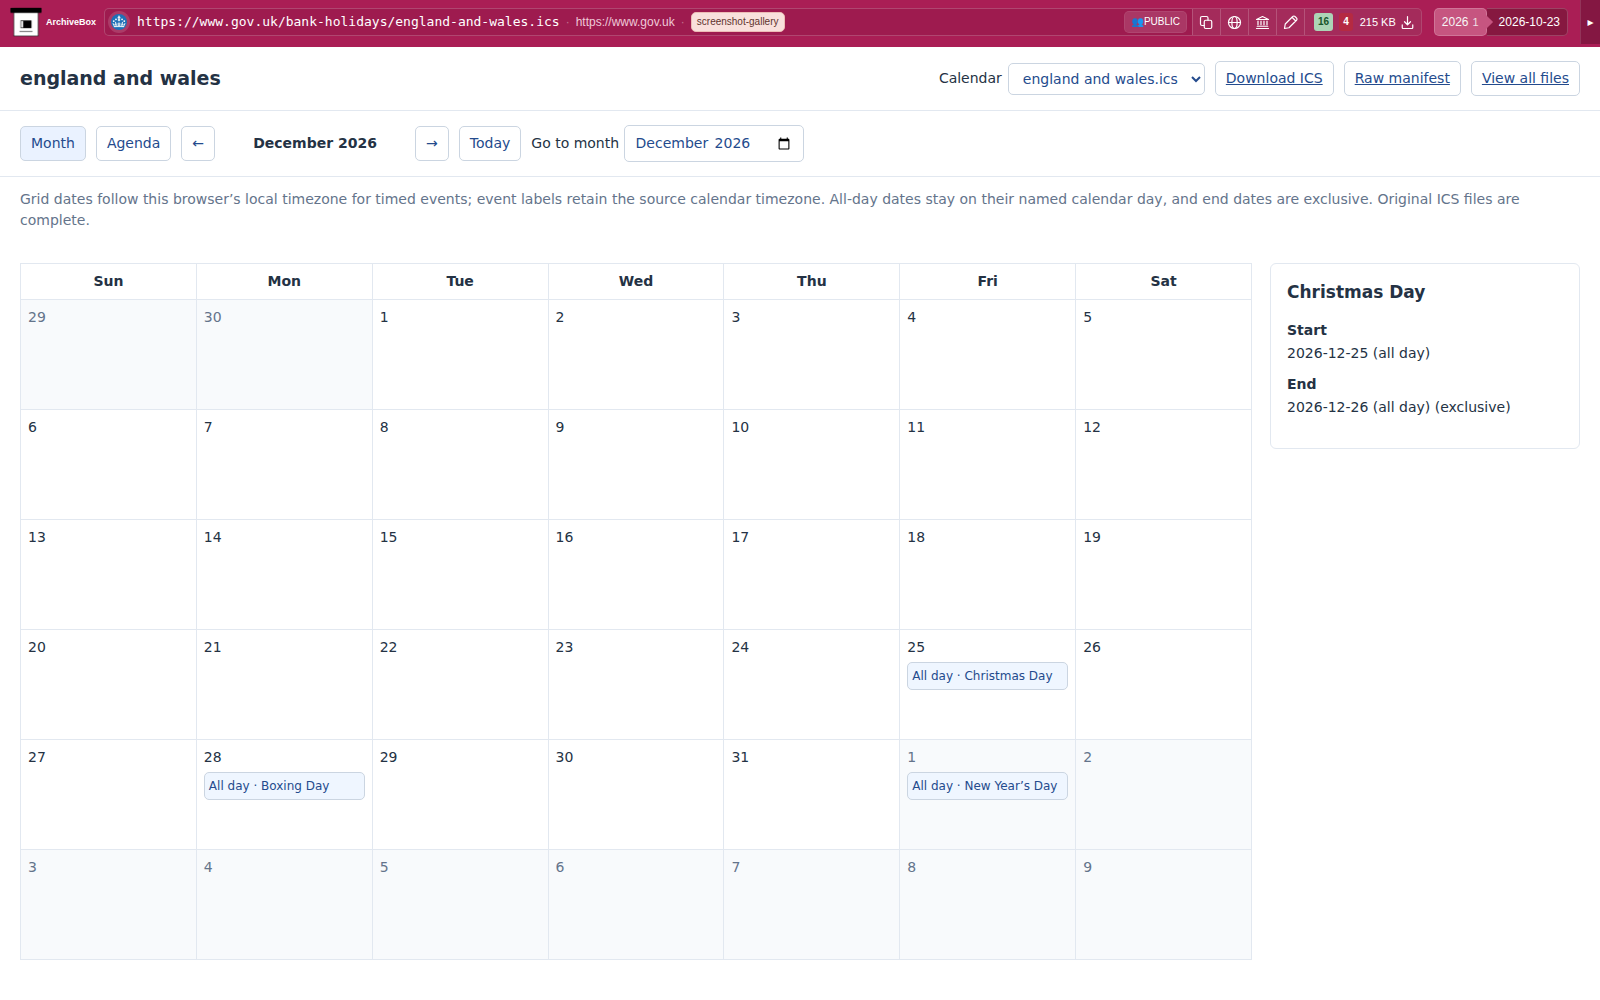
Task: Click the Sun column header
Action: pyautogui.click(x=108, y=281)
